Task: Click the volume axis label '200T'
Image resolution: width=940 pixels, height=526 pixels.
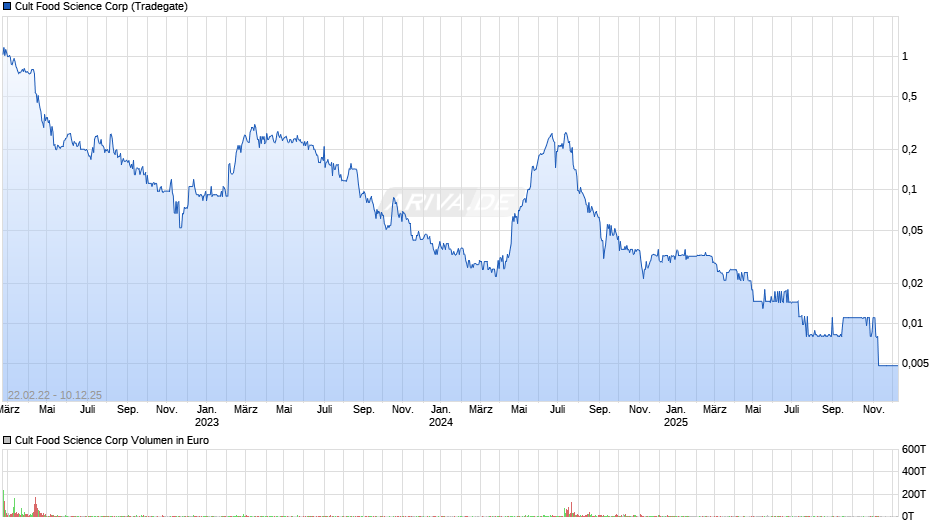Action: 914,494
